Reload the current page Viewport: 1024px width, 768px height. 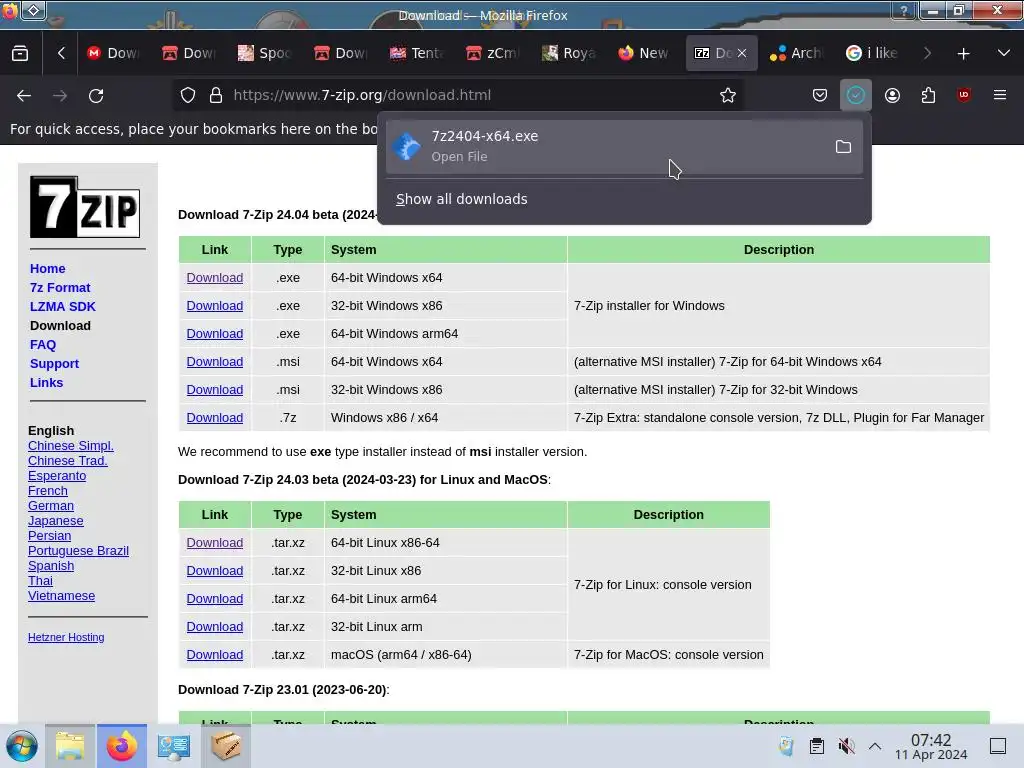[x=96, y=96]
